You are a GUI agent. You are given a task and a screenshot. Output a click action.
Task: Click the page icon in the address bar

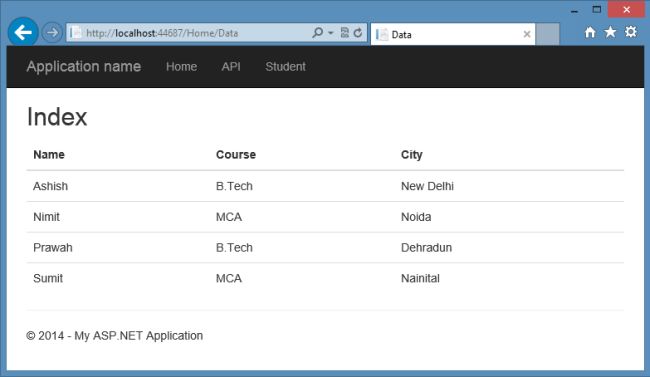click(76, 33)
